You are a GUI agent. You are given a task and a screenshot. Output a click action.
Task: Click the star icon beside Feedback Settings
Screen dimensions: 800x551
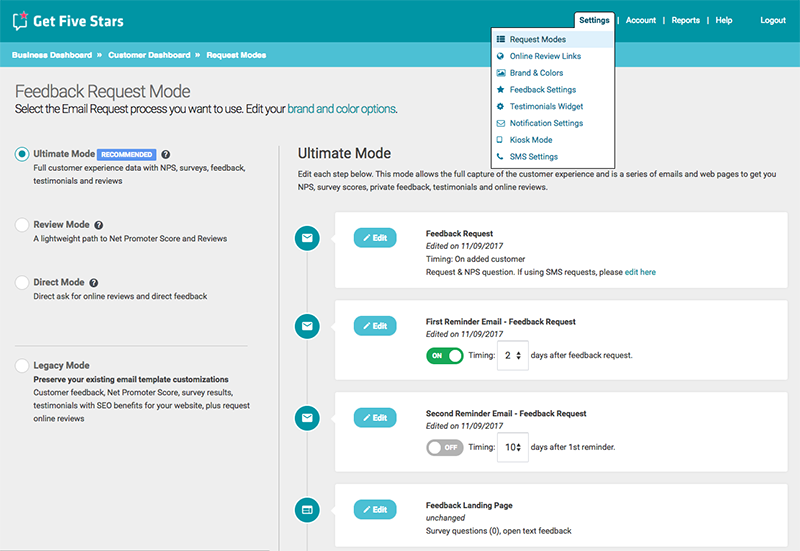point(501,89)
